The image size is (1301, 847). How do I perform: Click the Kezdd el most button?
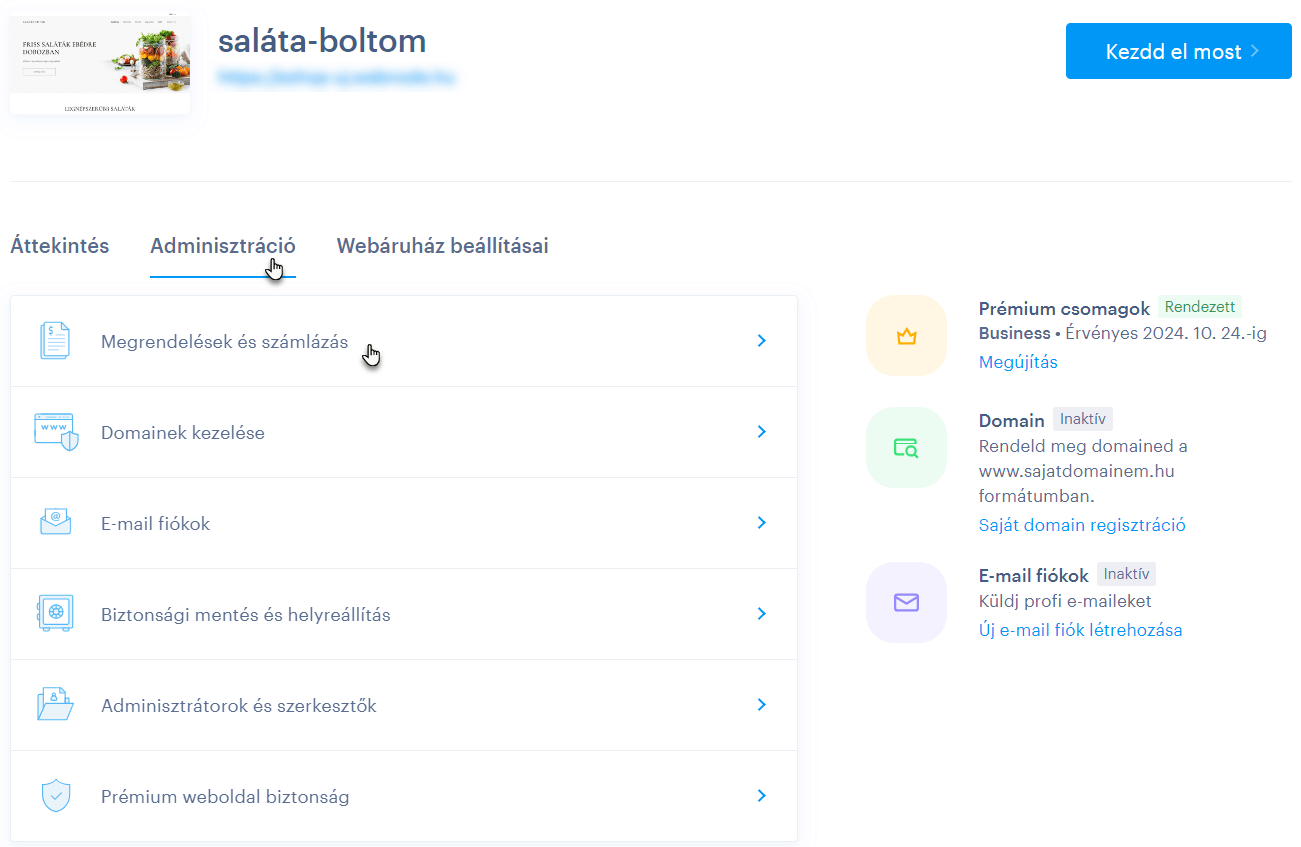1179,51
